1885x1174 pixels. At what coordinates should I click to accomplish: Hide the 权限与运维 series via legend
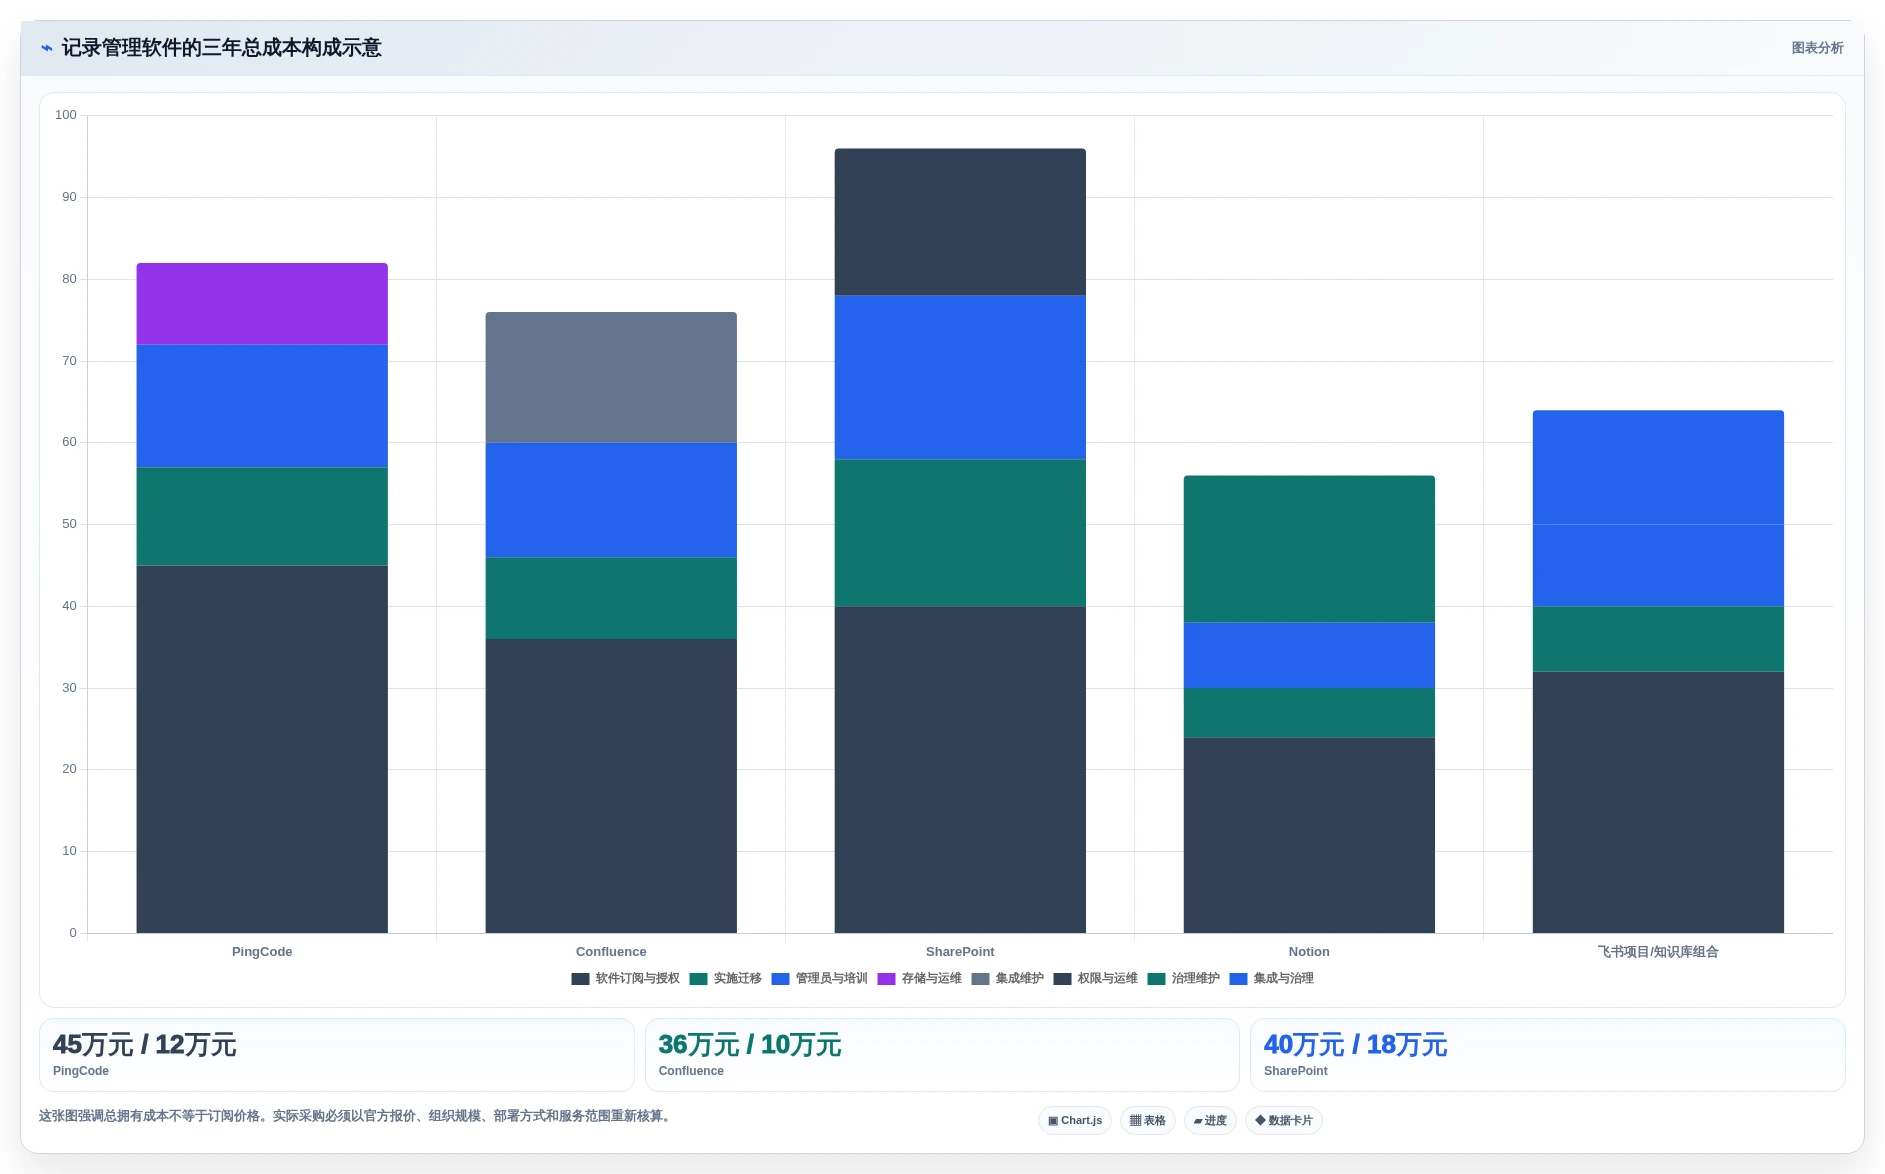coord(1095,978)
